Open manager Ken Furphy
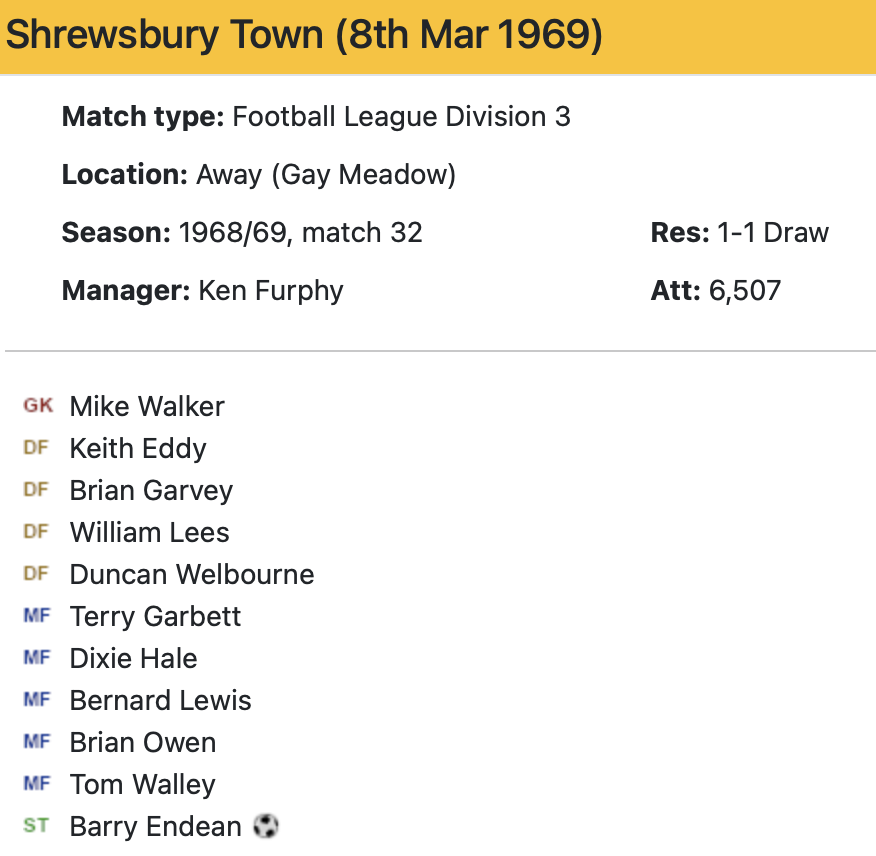 (270, 290)
